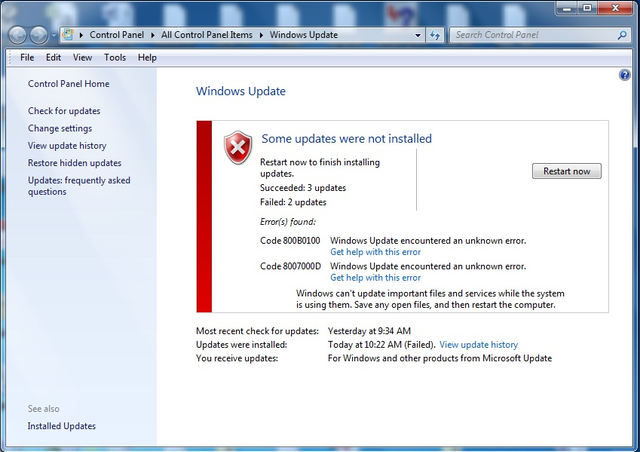Open Change settings in sidebar

tap(60, 128)
